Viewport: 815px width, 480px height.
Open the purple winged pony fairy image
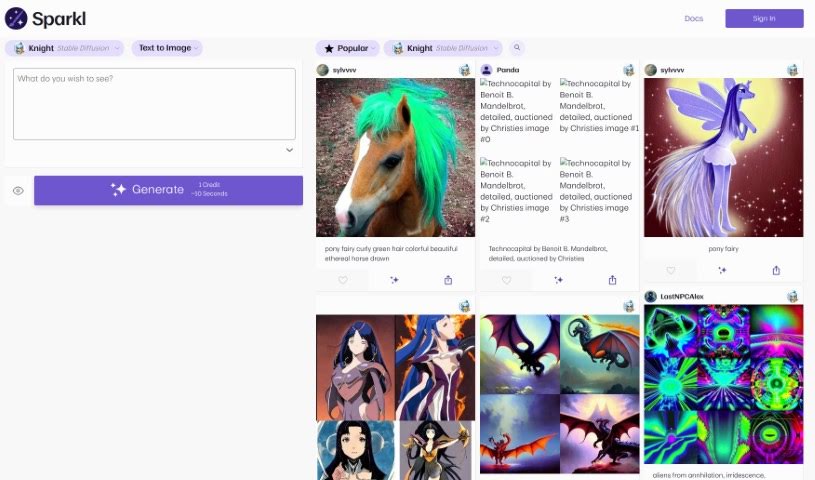724,157
